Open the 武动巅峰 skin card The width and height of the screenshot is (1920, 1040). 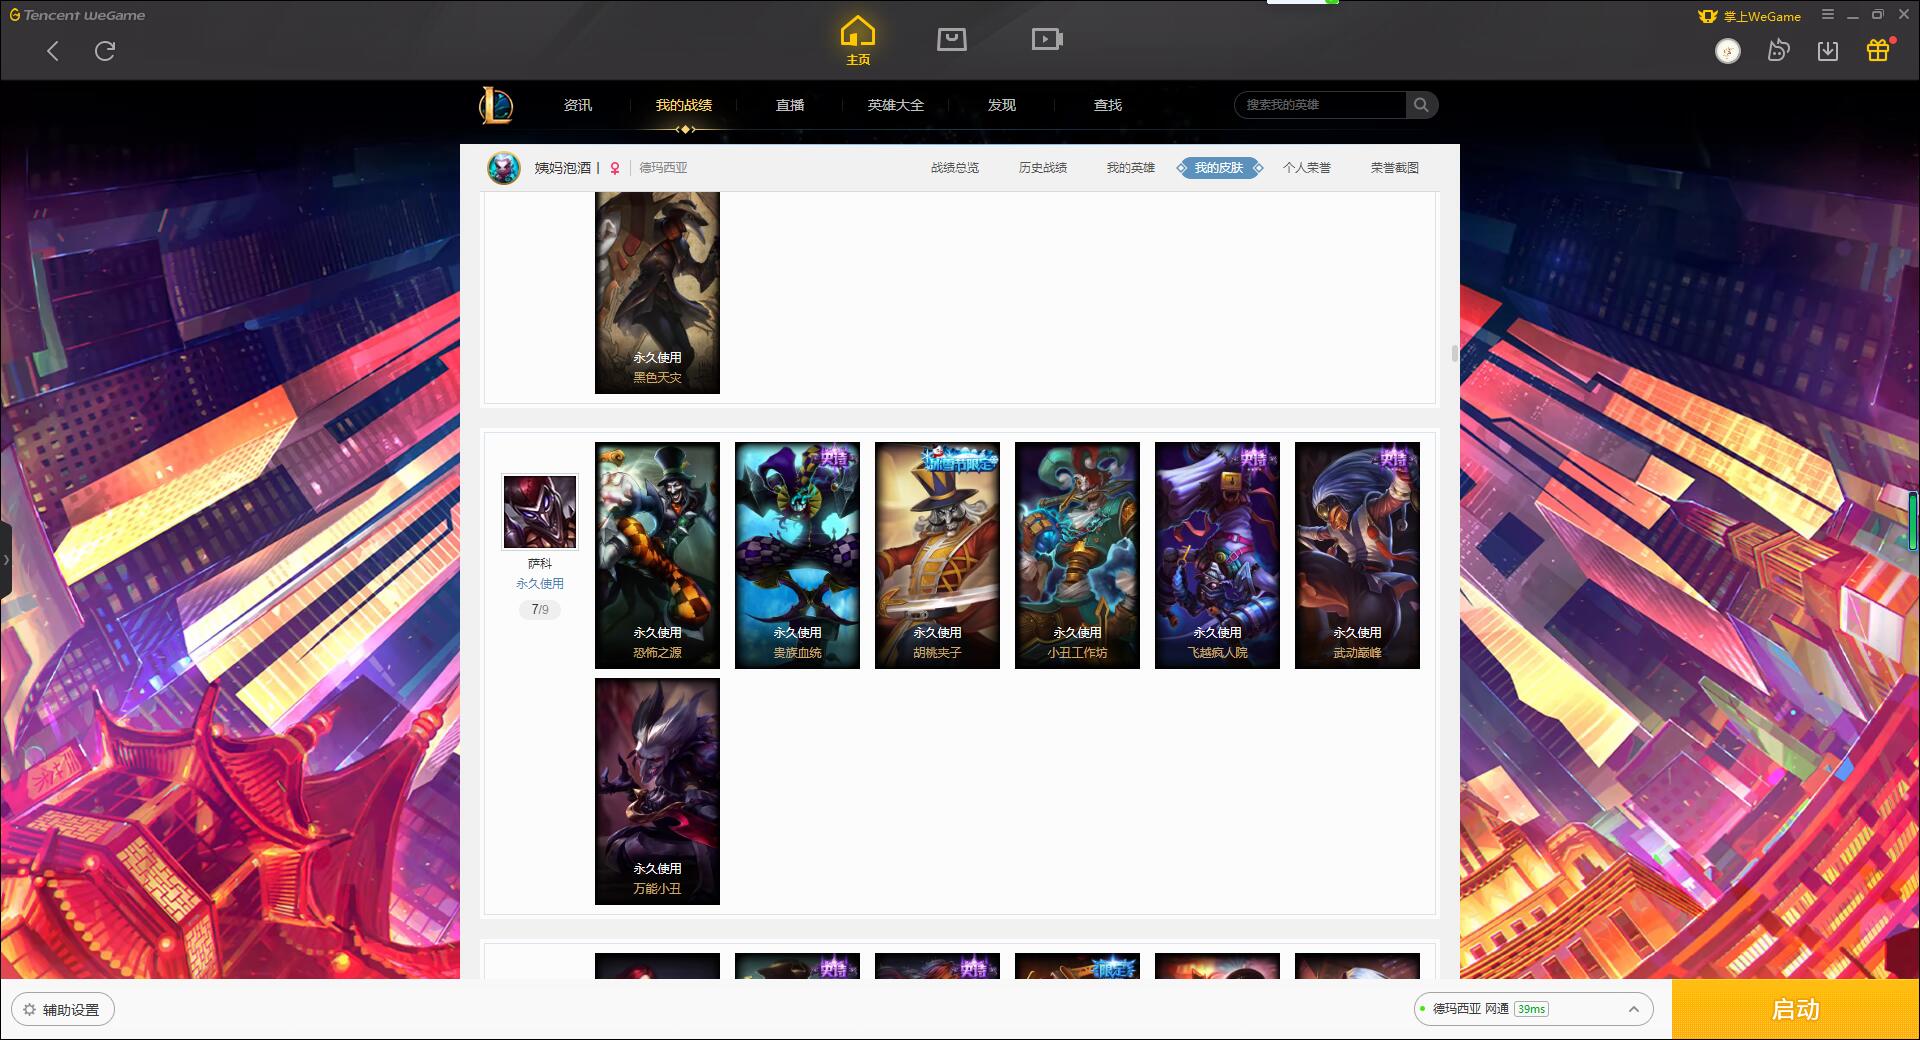[1357, 555]
